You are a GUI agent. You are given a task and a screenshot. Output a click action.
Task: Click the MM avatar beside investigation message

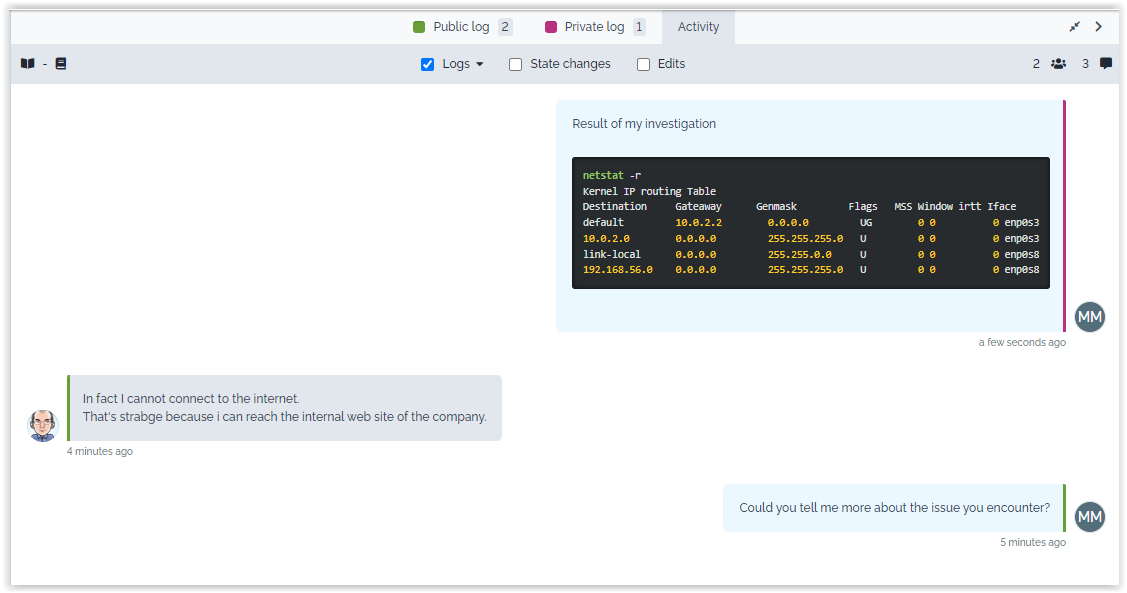(1090, 317)
